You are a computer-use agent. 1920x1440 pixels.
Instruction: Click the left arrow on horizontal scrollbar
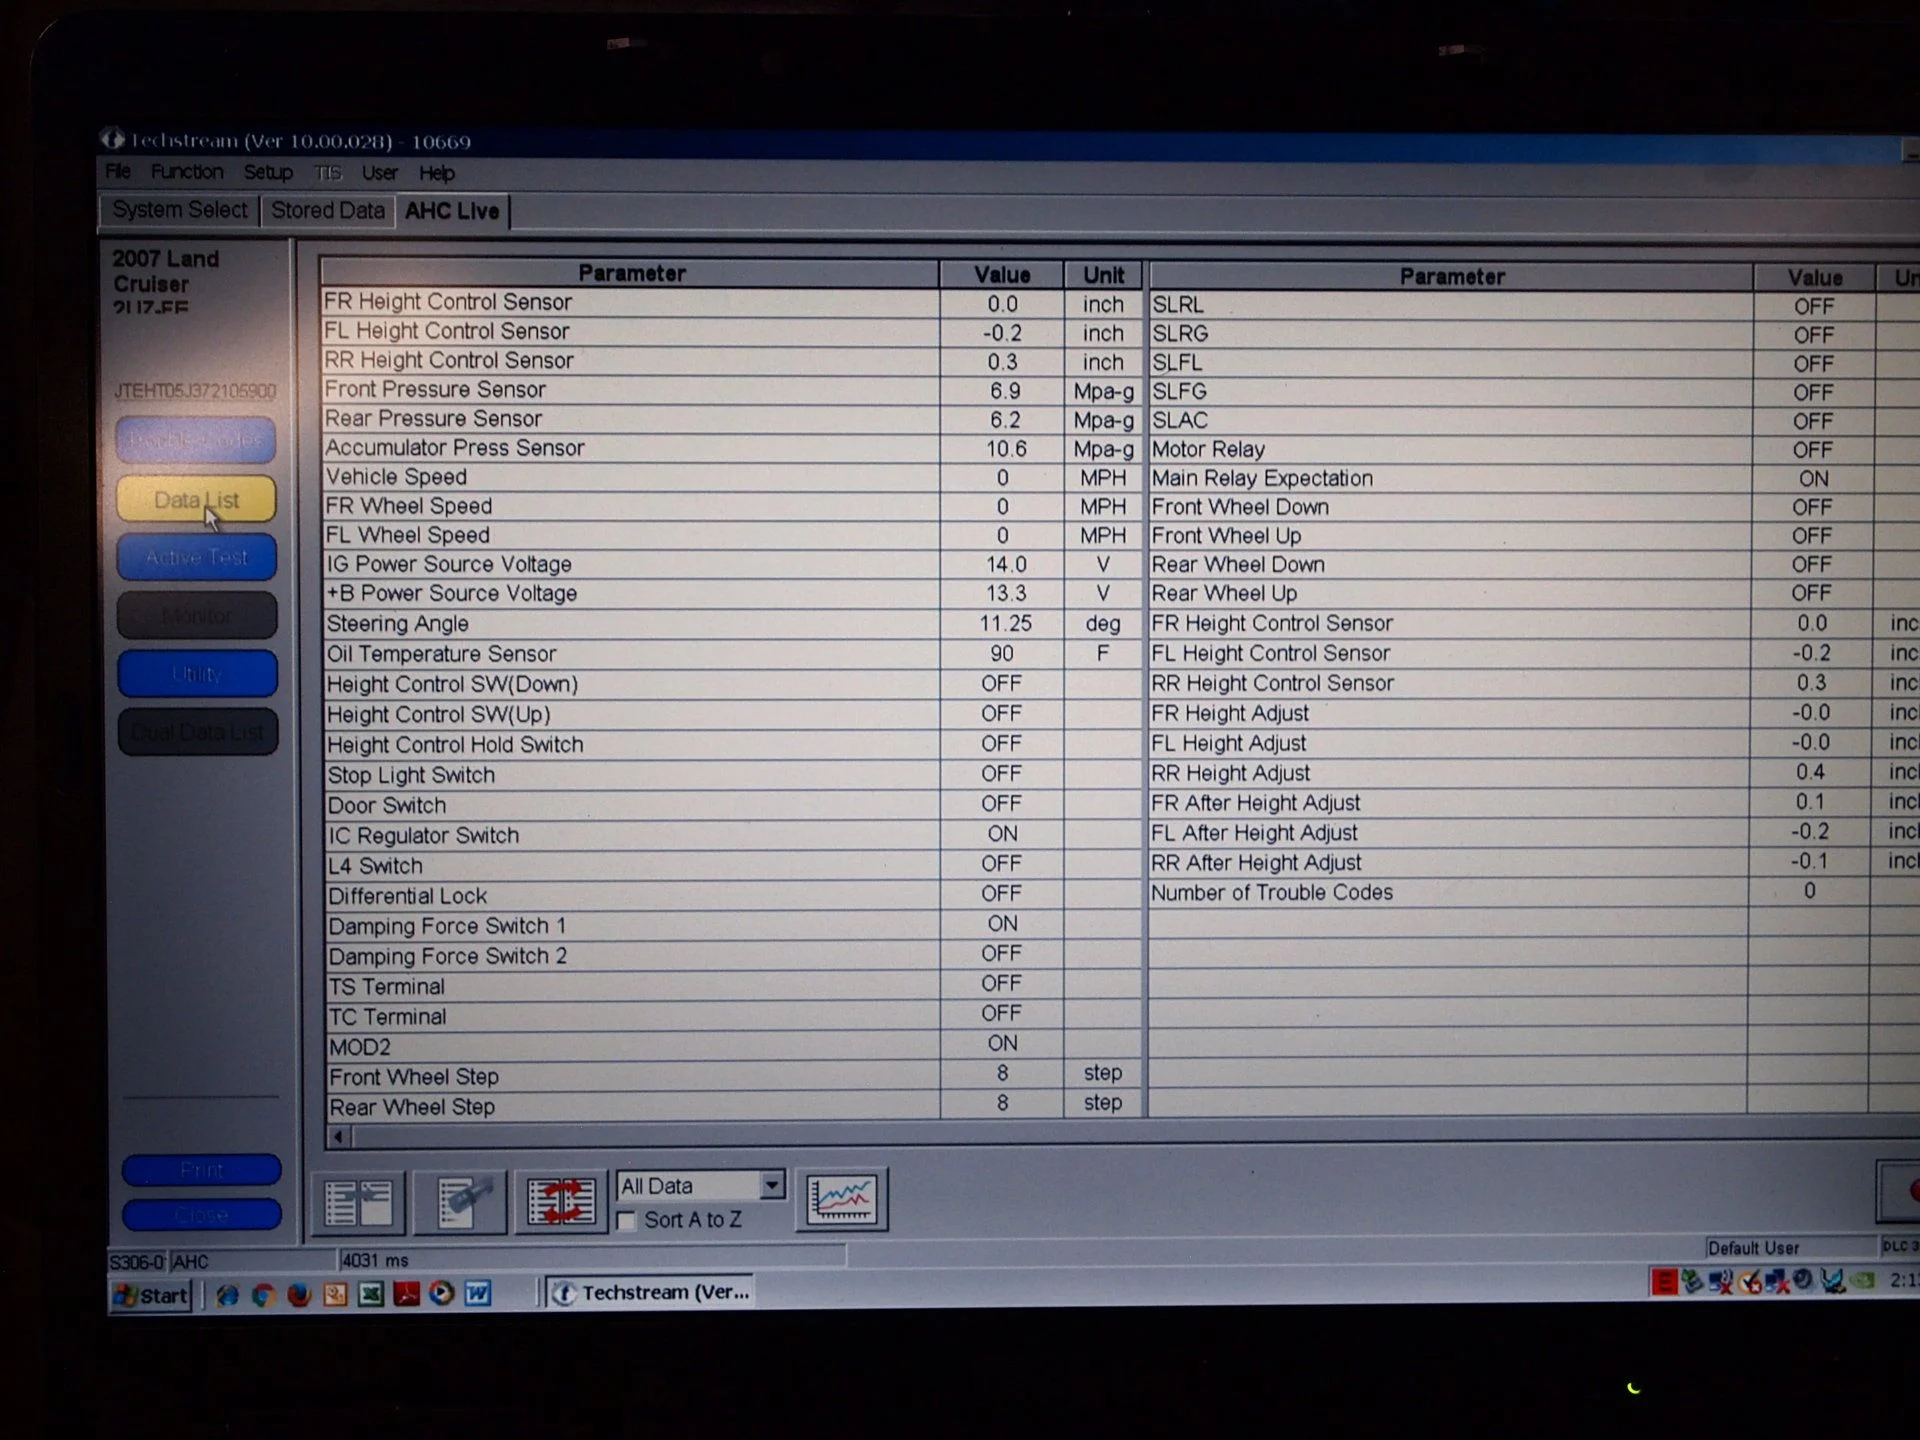pyautogui.click(x=339, y=1137)
